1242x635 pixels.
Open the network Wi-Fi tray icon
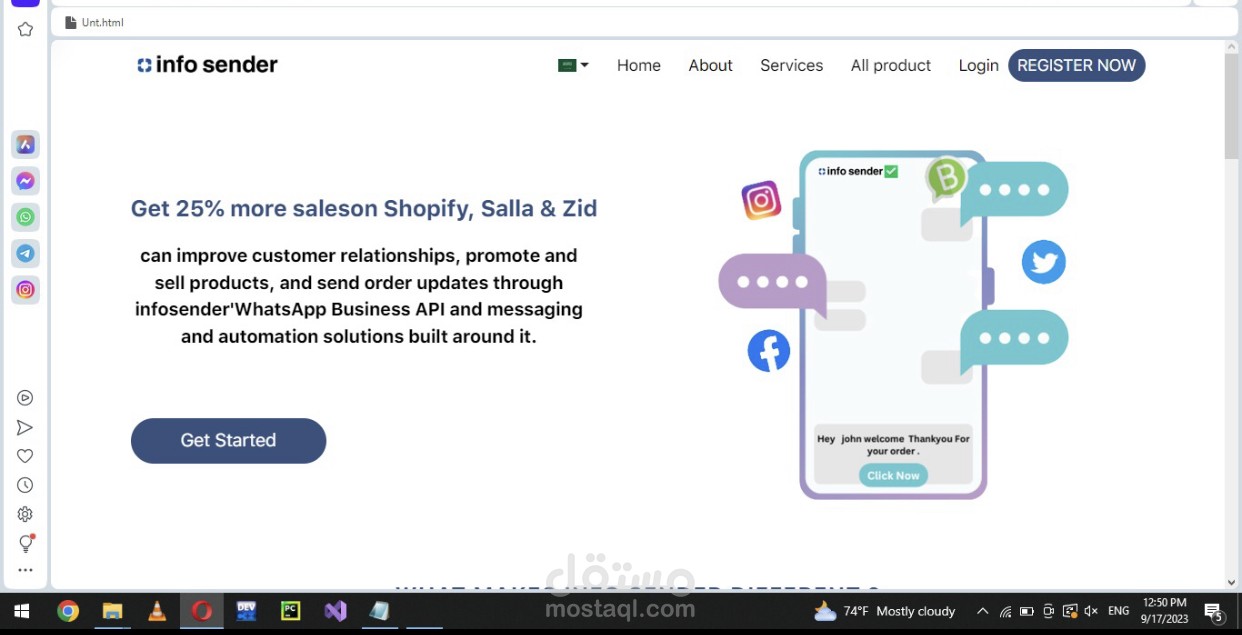(x=1006, y=611)
